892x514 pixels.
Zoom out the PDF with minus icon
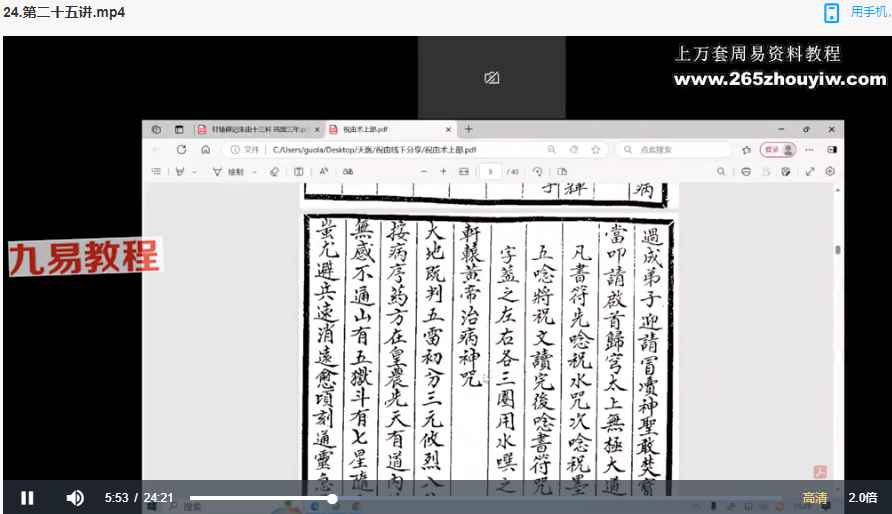click(424, 172)
